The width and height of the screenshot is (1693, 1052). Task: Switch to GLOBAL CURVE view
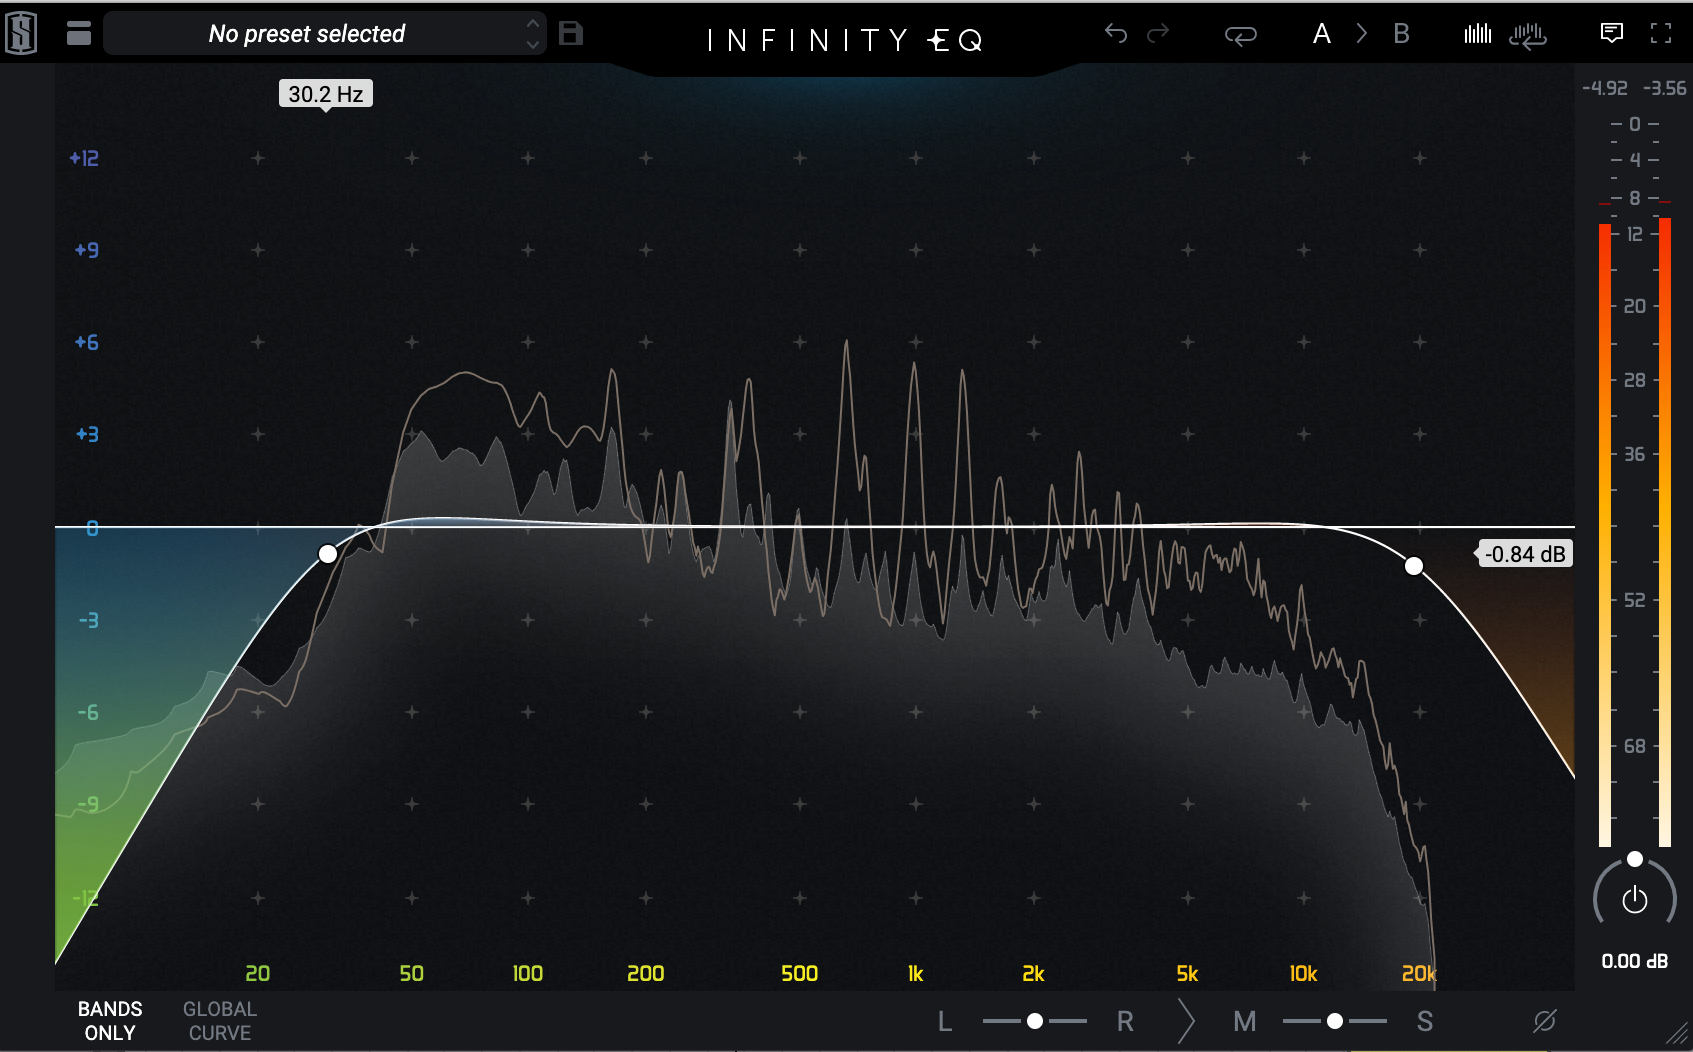[x=220, y=1021]
